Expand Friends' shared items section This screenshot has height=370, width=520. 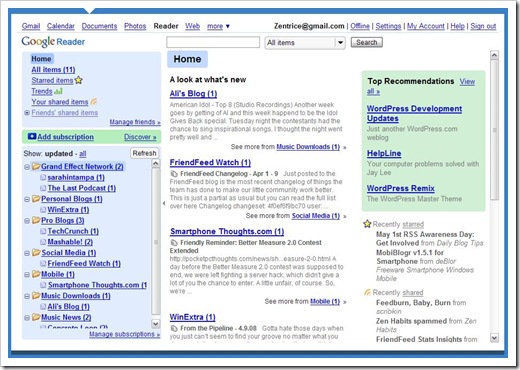(27, 113)
